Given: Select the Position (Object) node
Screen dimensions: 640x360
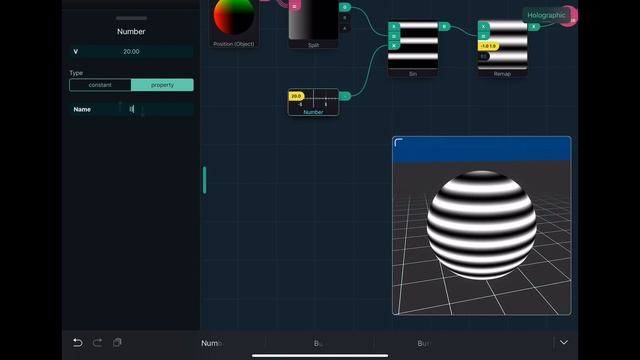Looking at the screenshot, I should (234, 23).
